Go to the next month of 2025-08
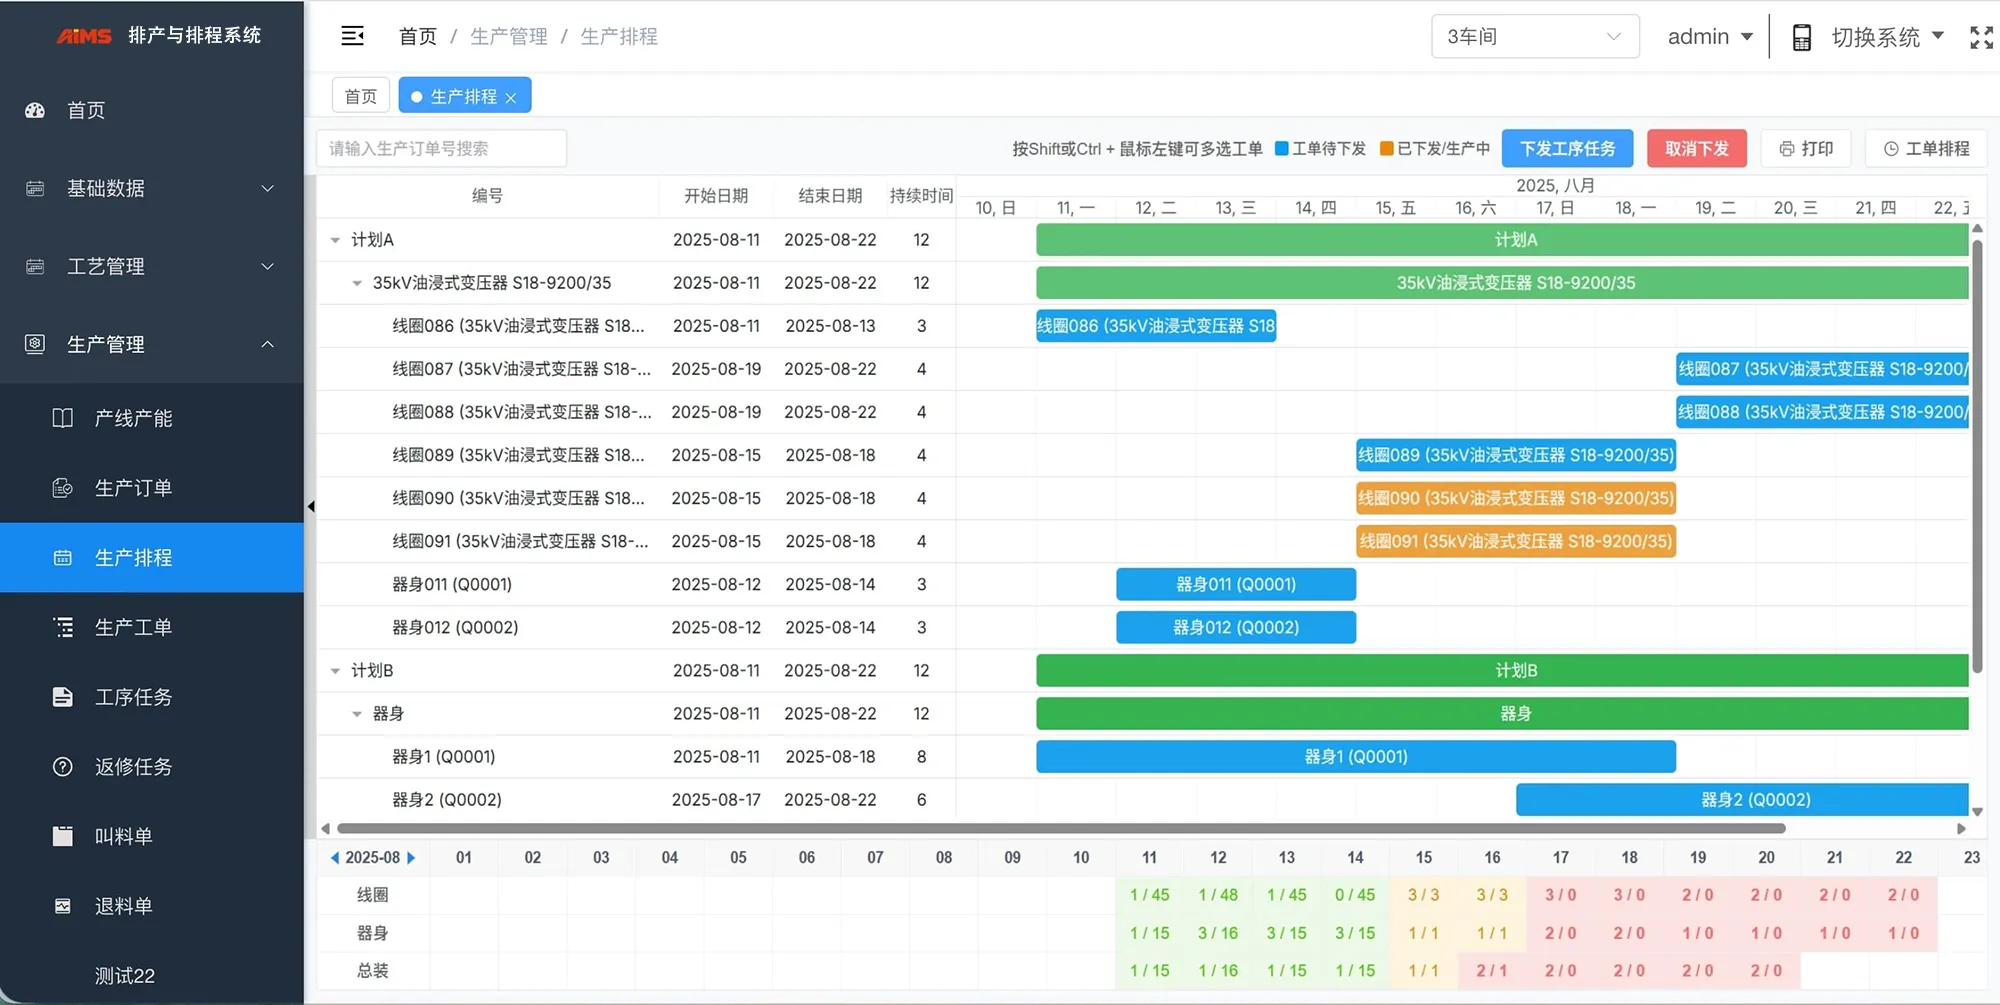The width and height of the screenshot is (2000, 1005). click(x=411, y=858)
